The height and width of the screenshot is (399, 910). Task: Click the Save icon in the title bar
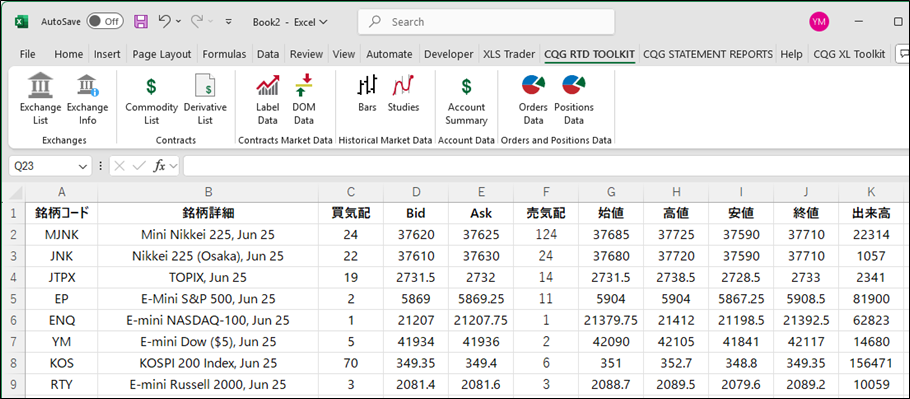(x=141, y=22)
